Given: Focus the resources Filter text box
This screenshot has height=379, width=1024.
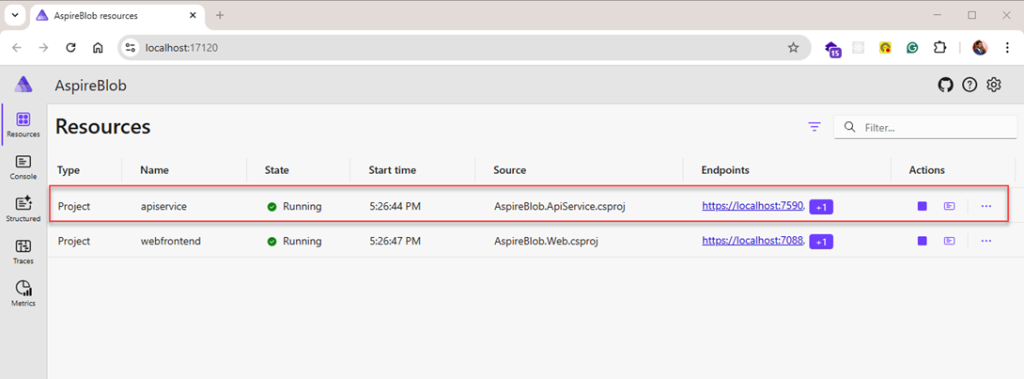Looking at the screenshot, I should click(x=925, y=127).
